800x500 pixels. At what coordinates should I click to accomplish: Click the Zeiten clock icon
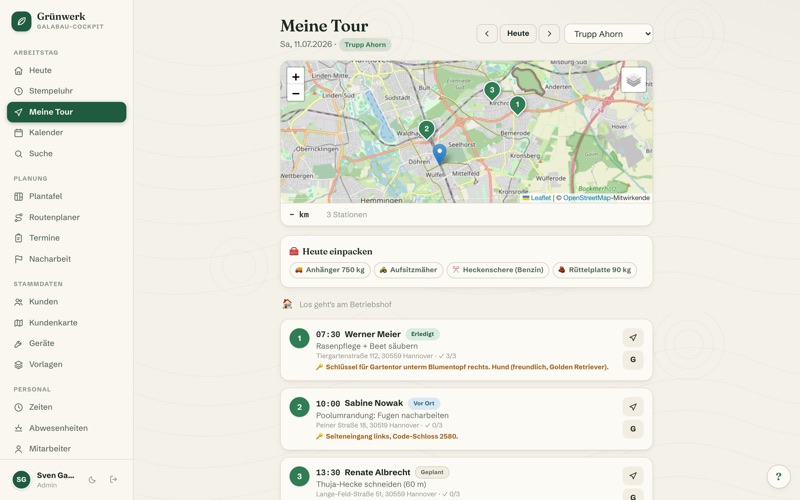(x=18, y=407)
